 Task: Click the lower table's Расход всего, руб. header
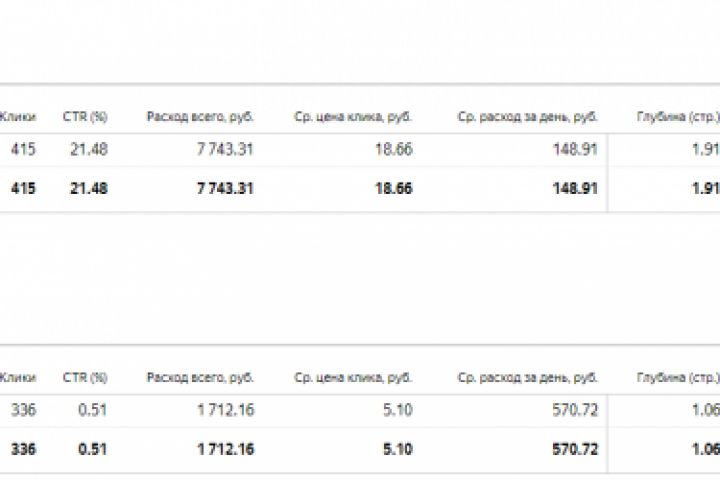pos(200,378)
